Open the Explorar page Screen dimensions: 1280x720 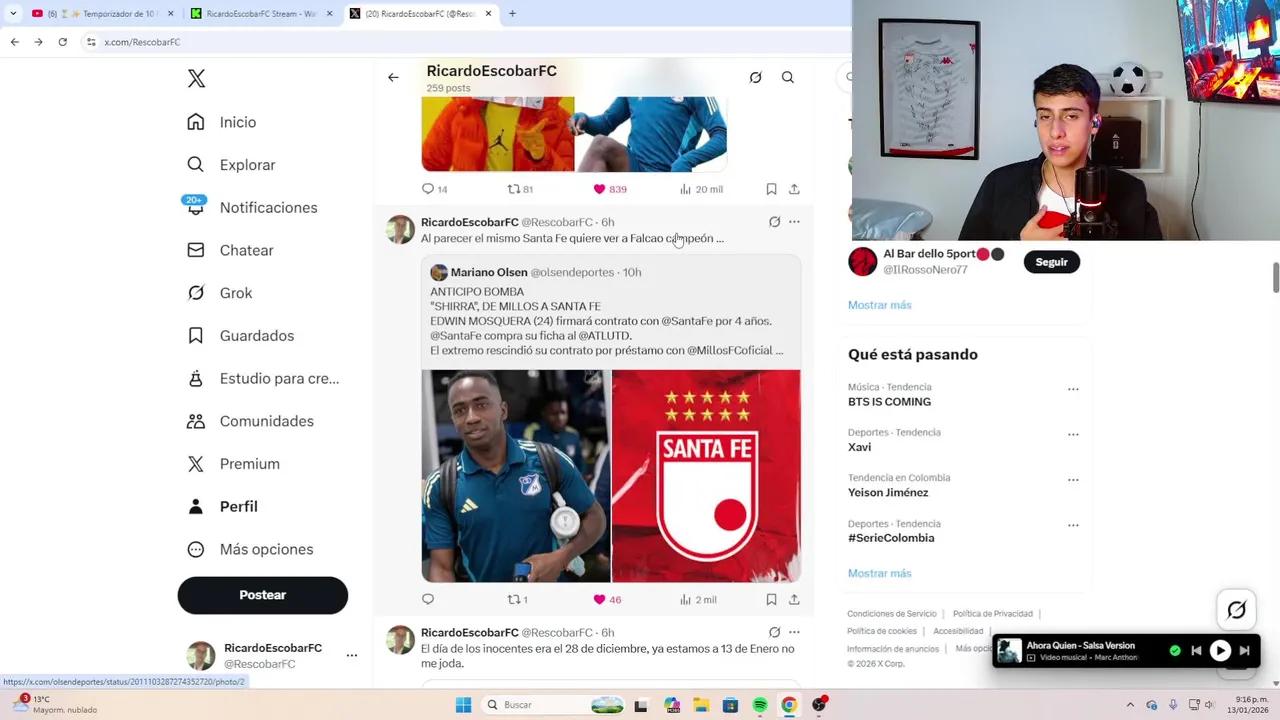[x=231, y=165]
